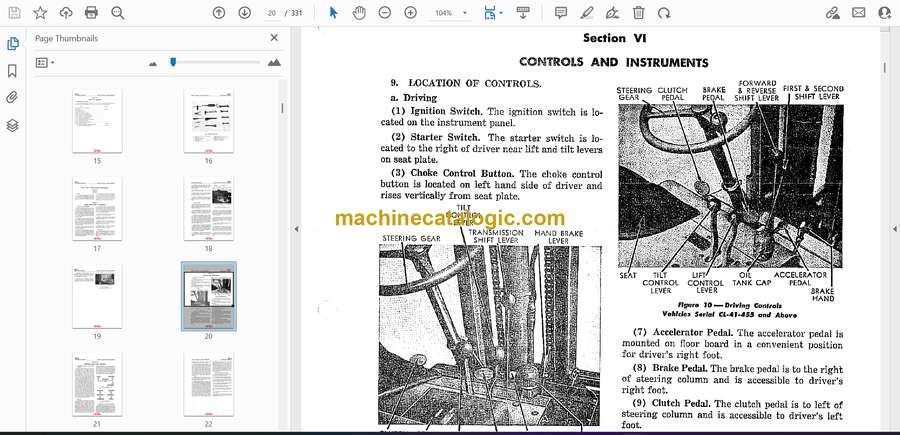Go to next page with the down arrow
Screen dimensions: 900x435
pos(245,13)
